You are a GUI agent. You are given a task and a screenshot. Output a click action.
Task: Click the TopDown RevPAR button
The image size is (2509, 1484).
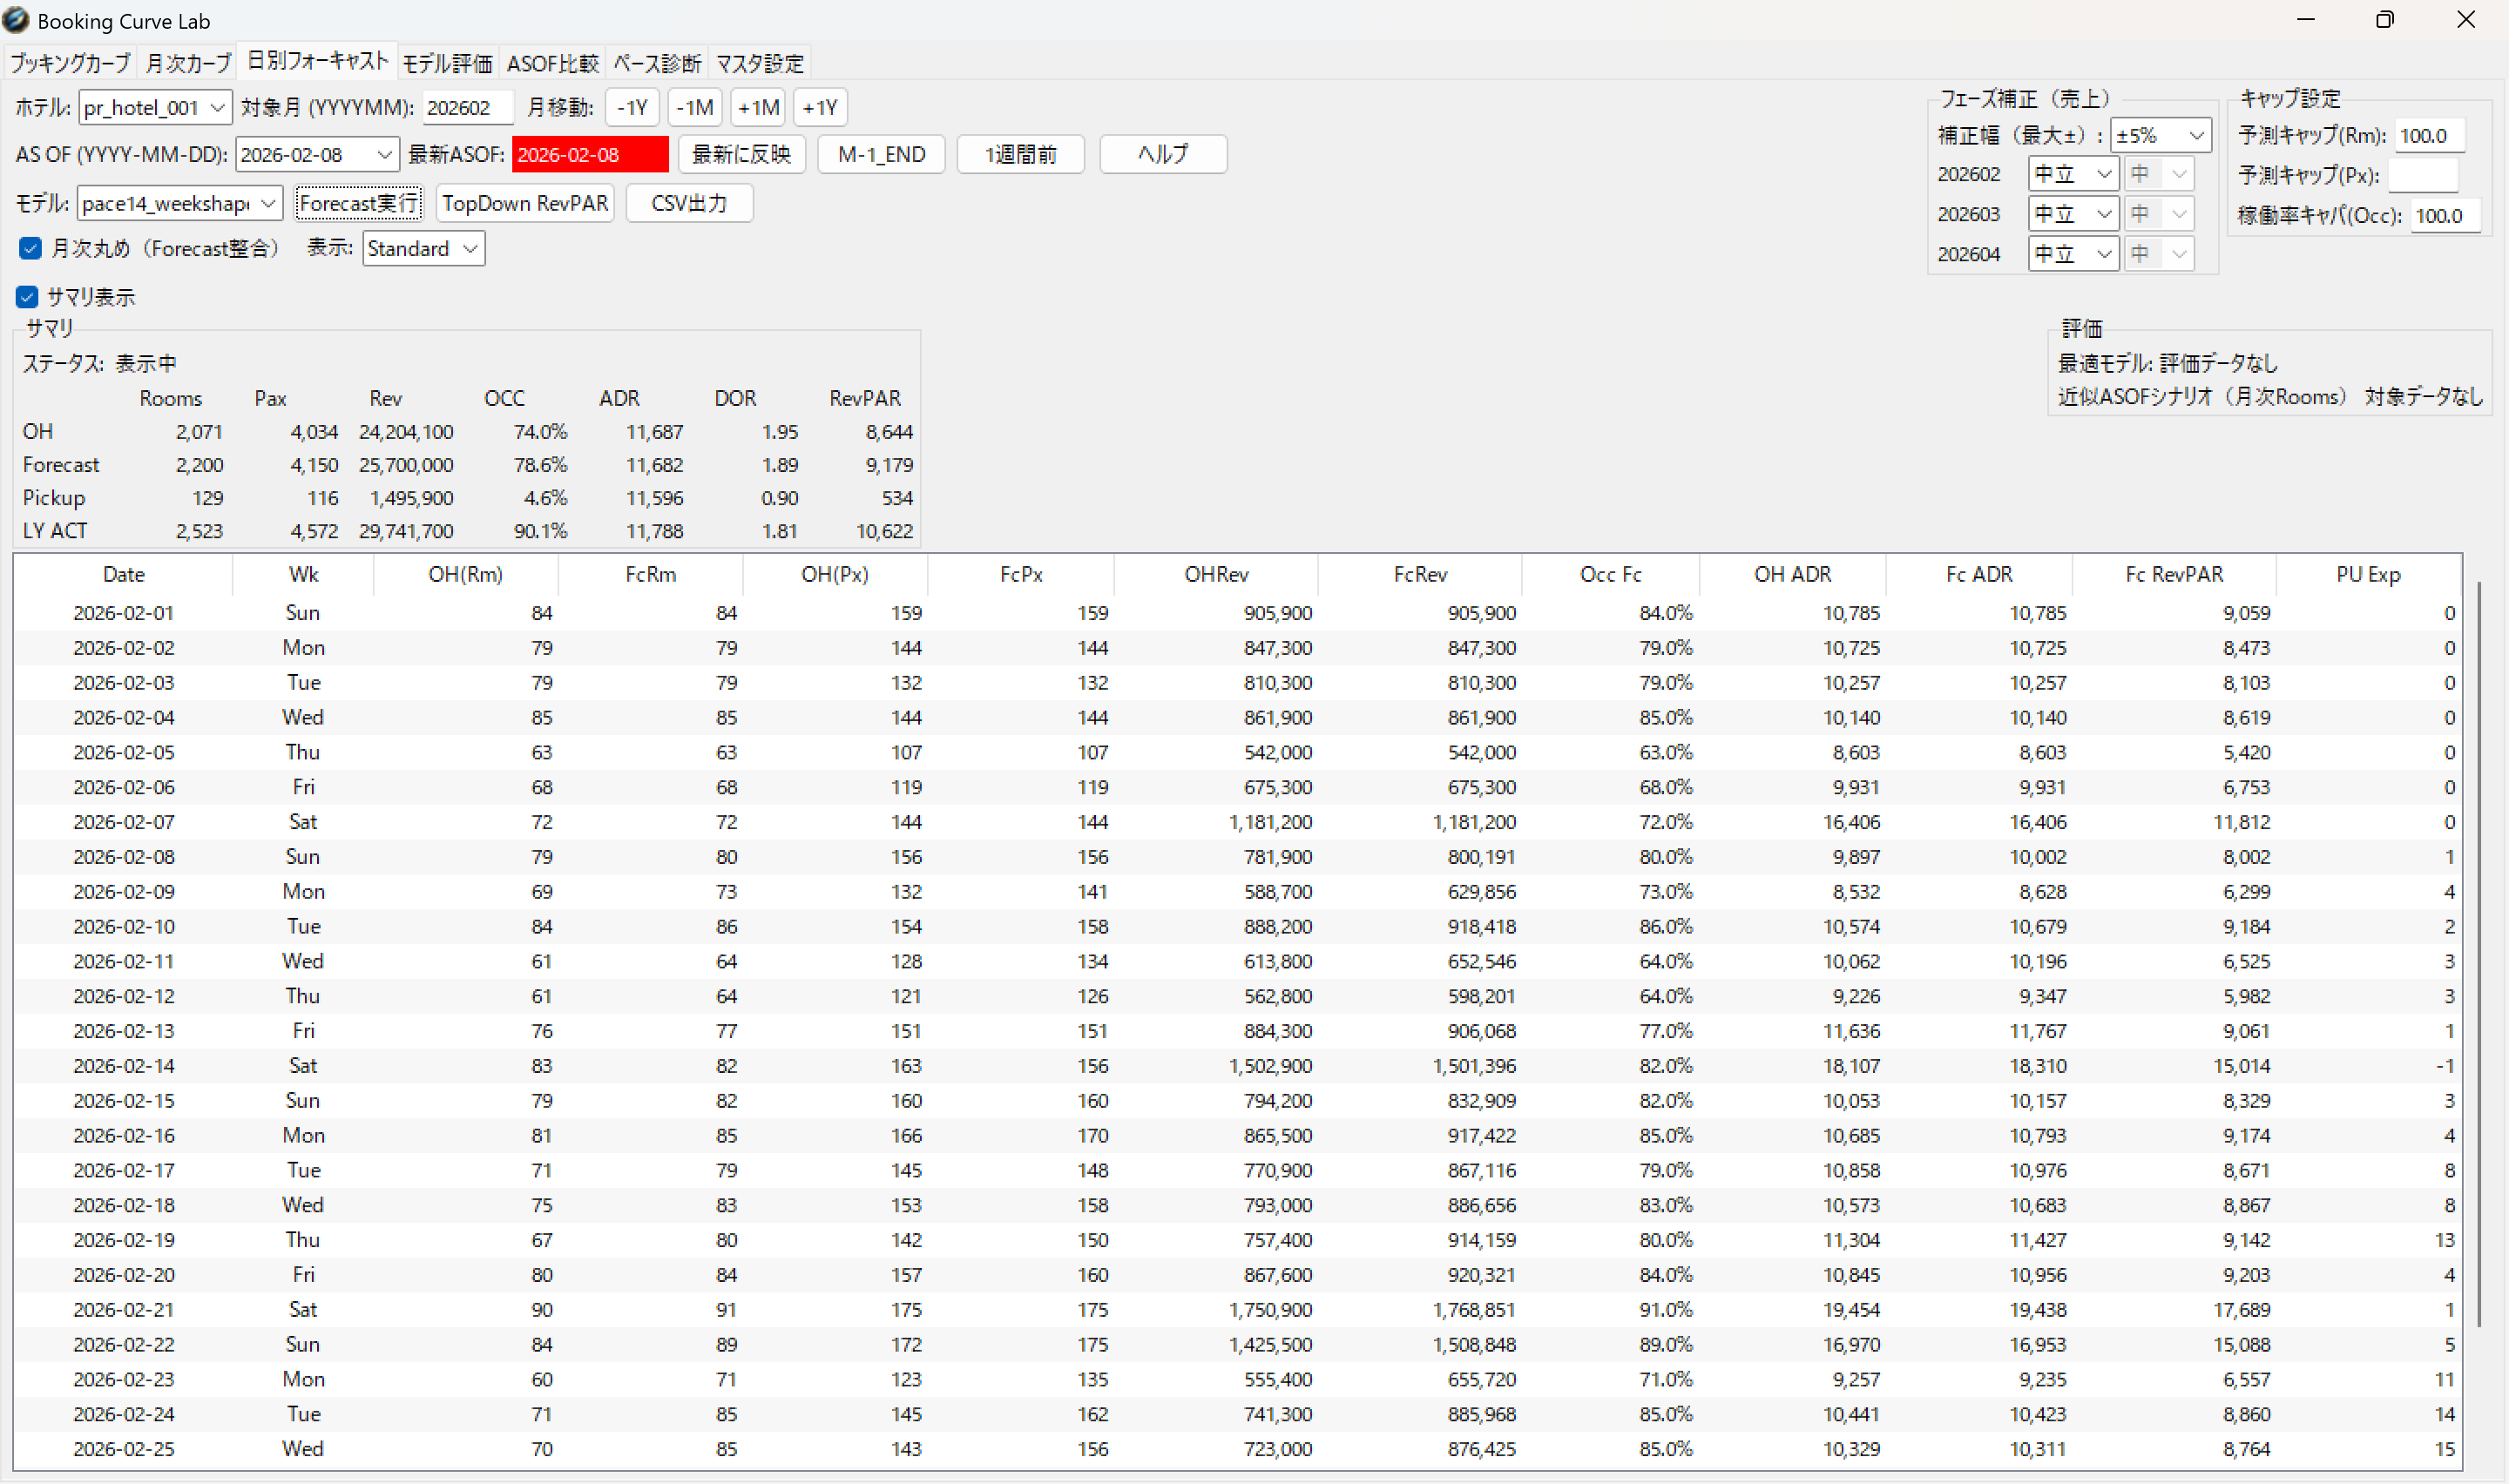(x=525, y=204)
